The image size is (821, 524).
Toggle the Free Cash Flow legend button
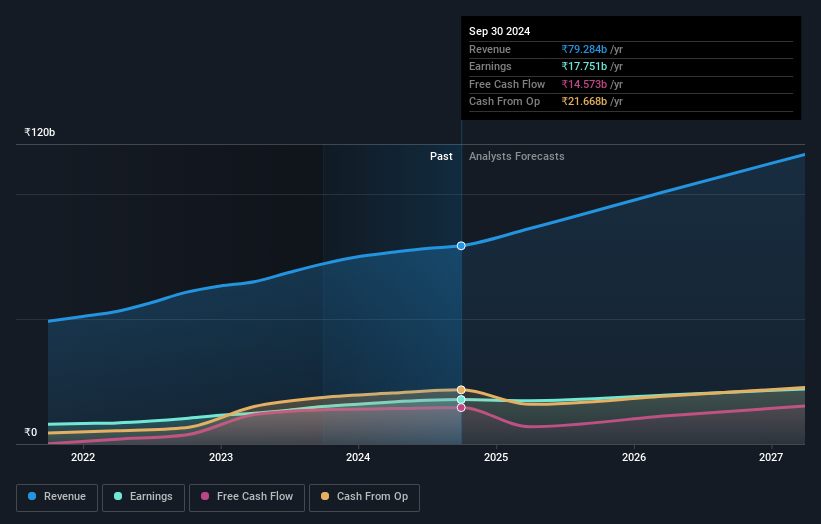tap(247, 497)
